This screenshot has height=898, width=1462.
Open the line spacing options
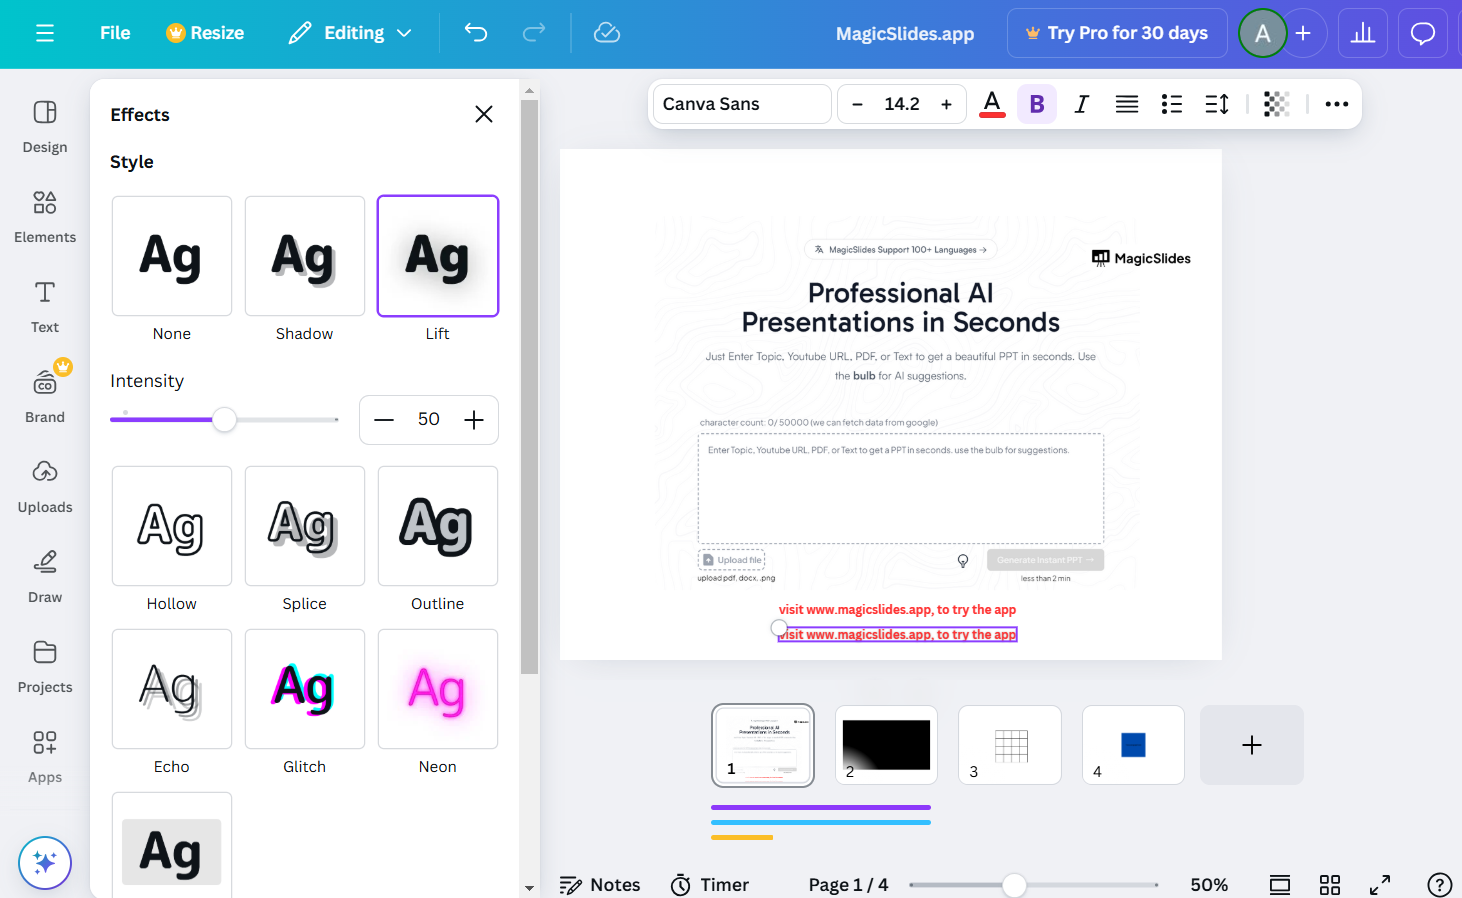pyautogui.click(x=1217, y=104)
